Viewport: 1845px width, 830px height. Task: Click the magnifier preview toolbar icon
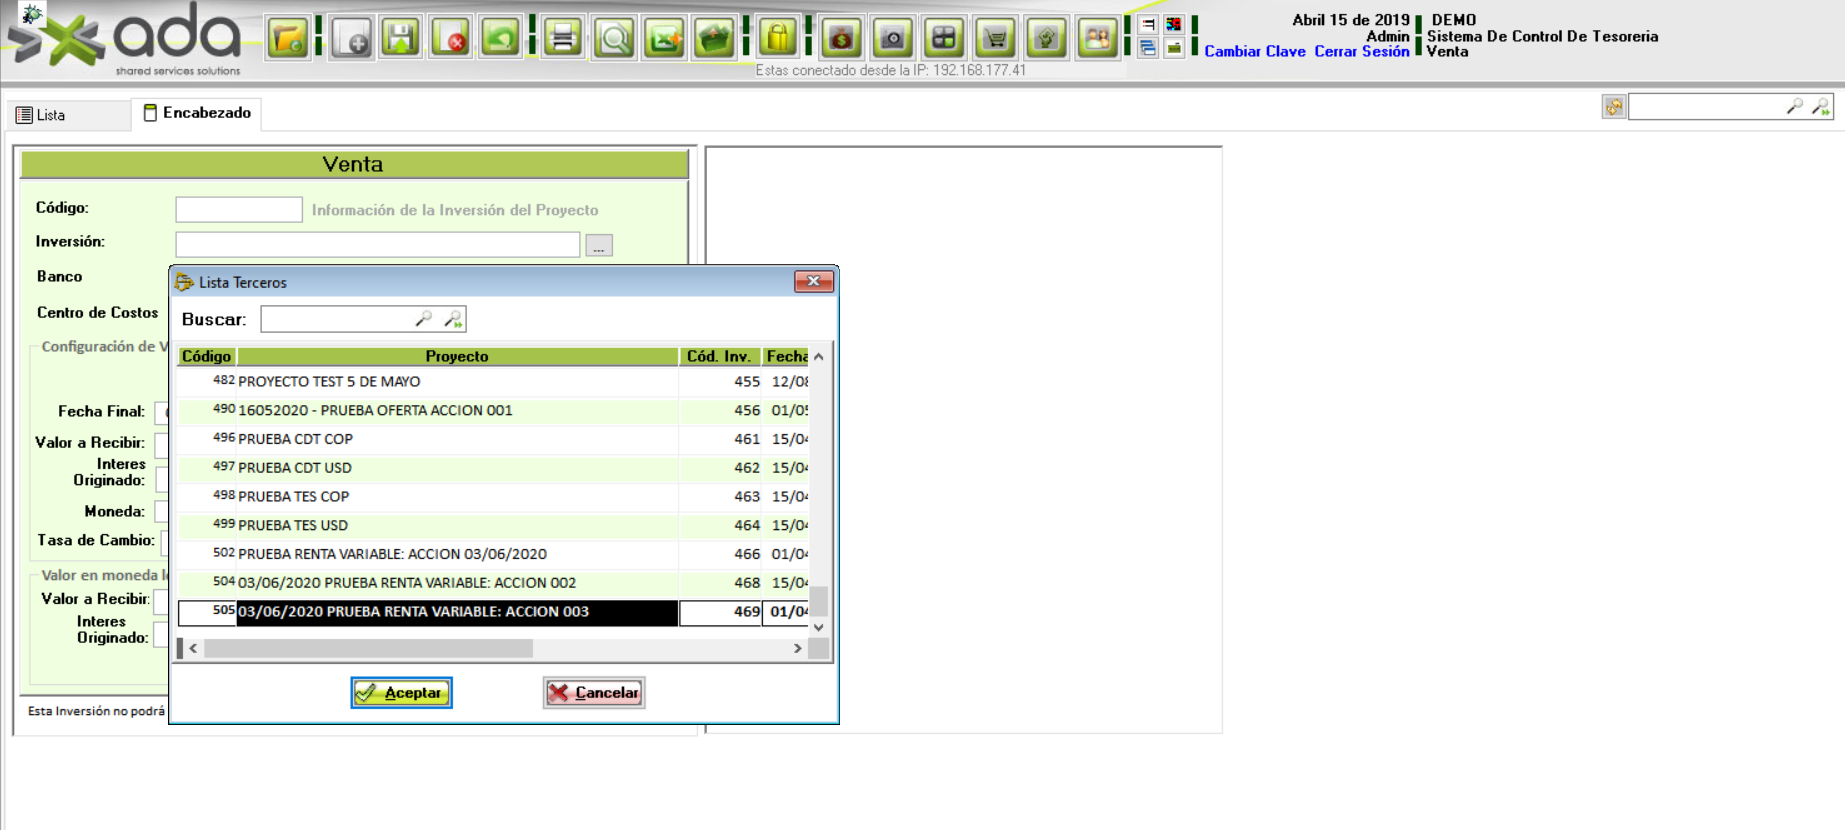(x=614, y=39)
